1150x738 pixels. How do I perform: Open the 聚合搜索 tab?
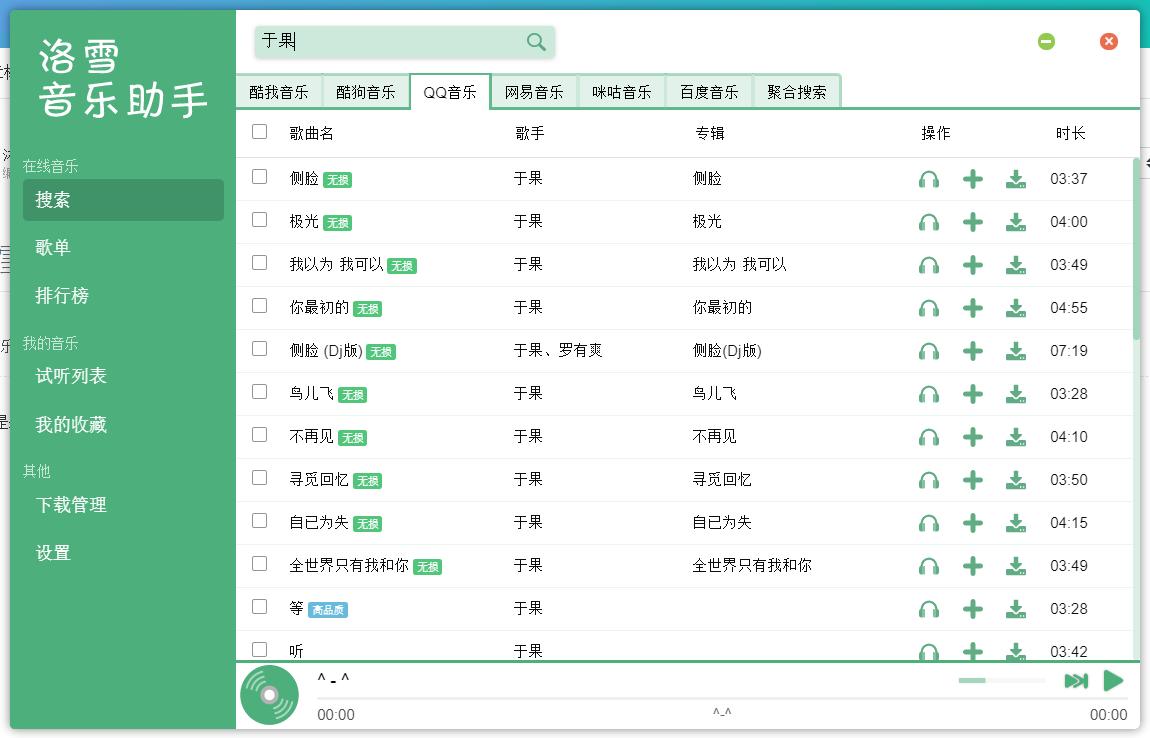point(794,91)
